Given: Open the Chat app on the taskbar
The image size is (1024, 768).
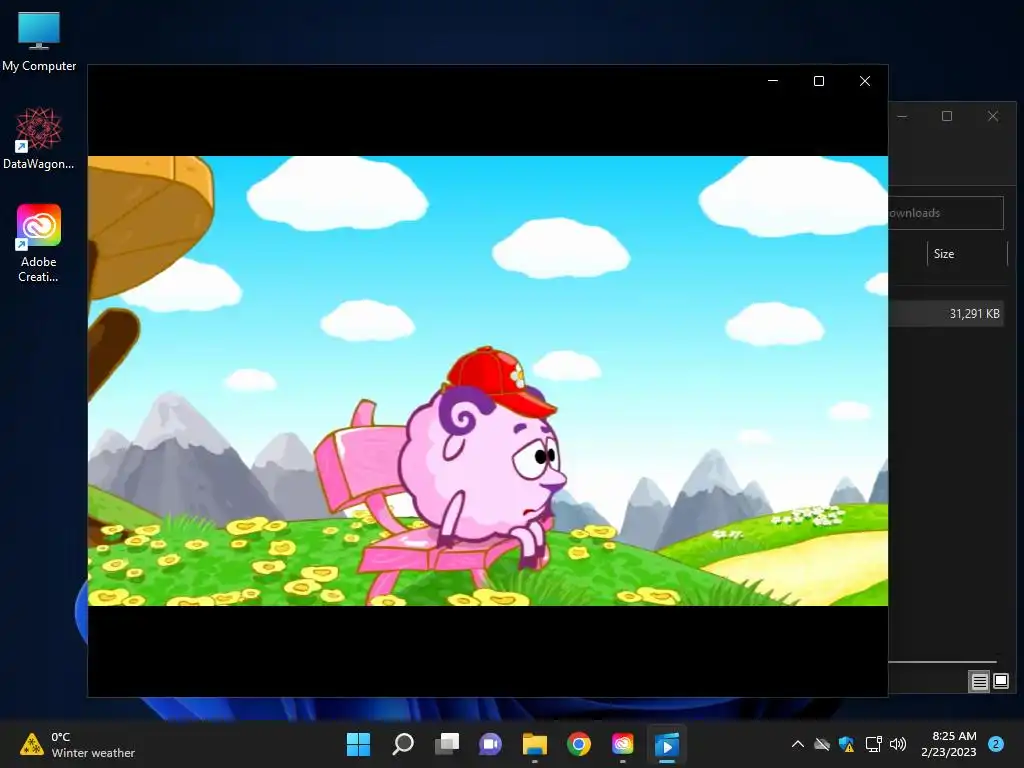Looking at the screenshot, I should click(x=490, y=744).
